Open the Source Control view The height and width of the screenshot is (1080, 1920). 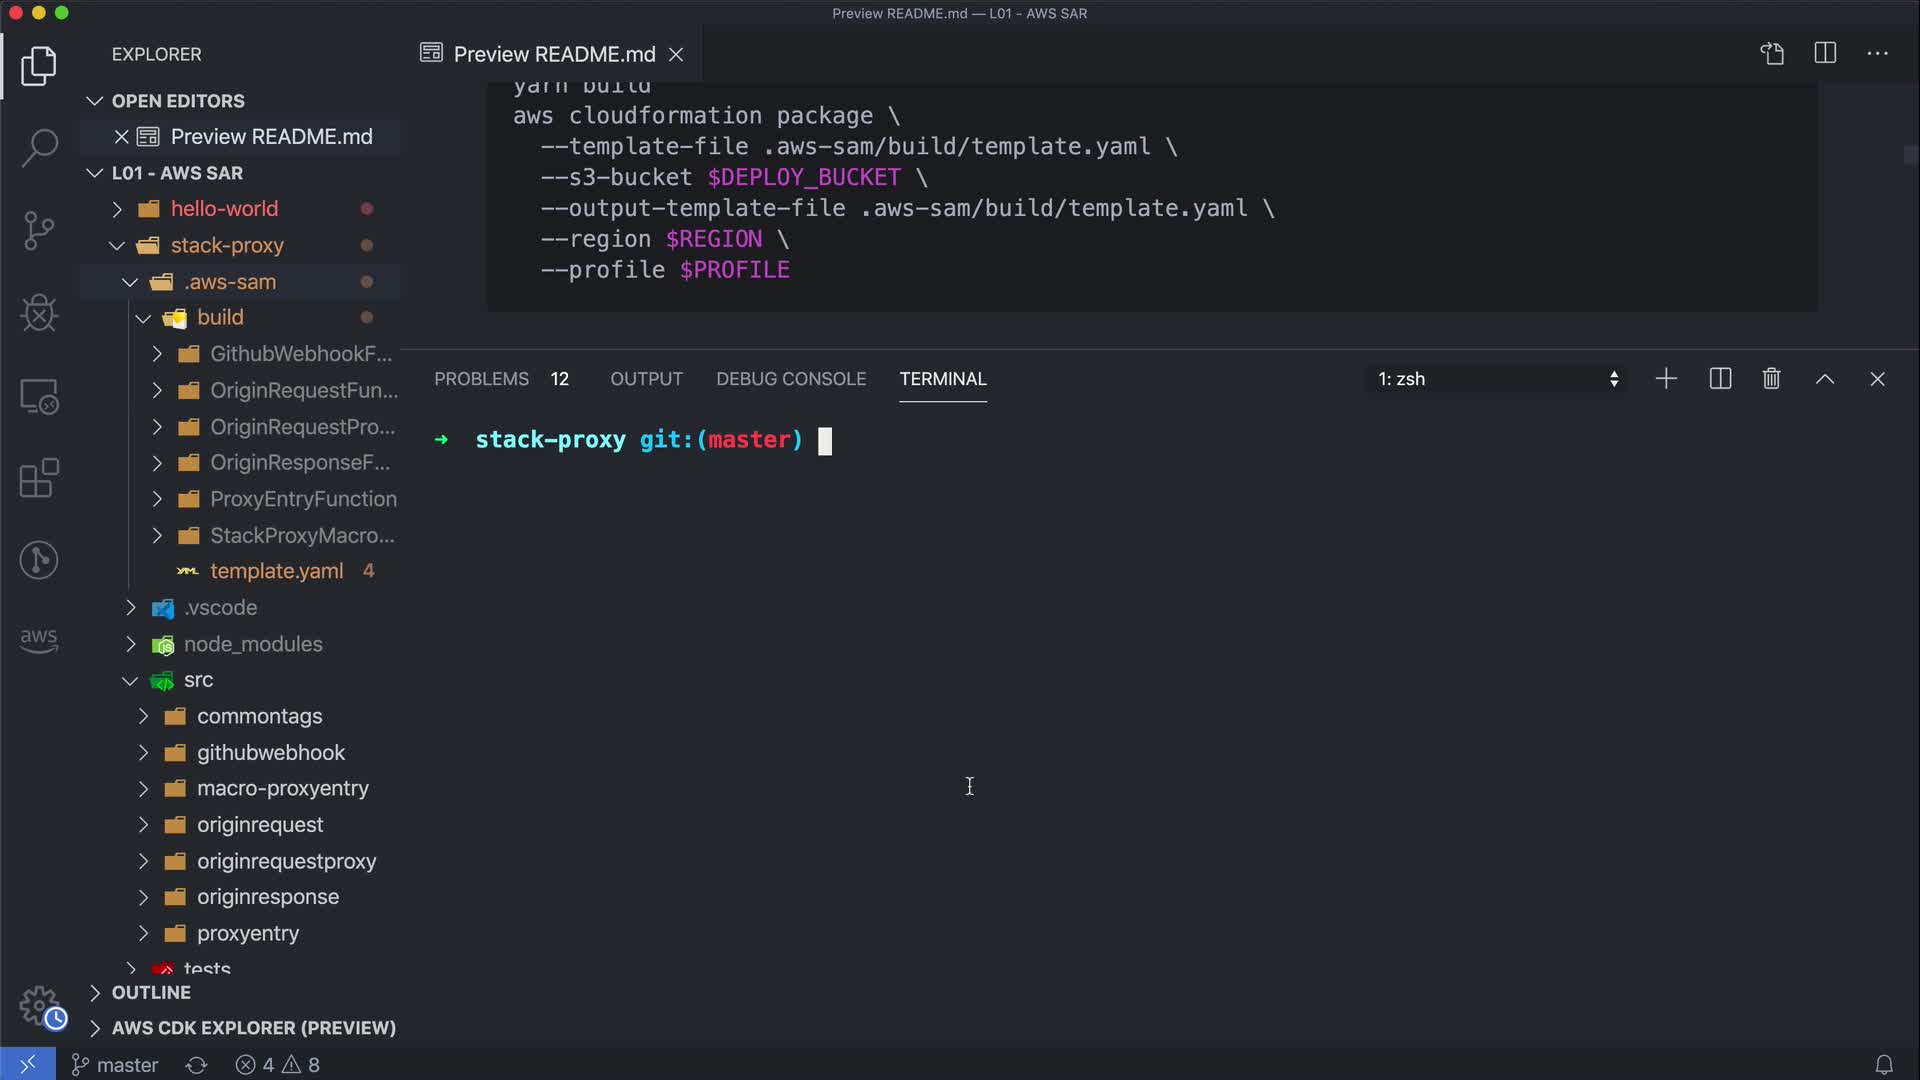coord(39,231)
